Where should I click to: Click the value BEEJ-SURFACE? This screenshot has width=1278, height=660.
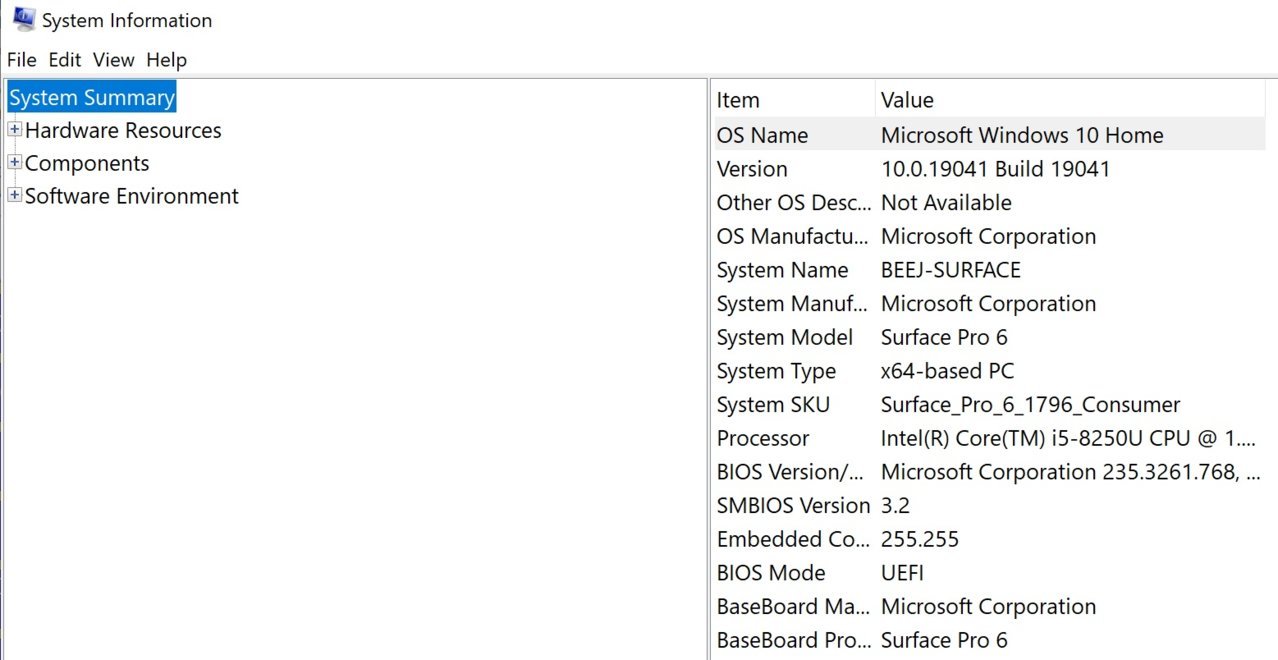(x=951, y=270)
